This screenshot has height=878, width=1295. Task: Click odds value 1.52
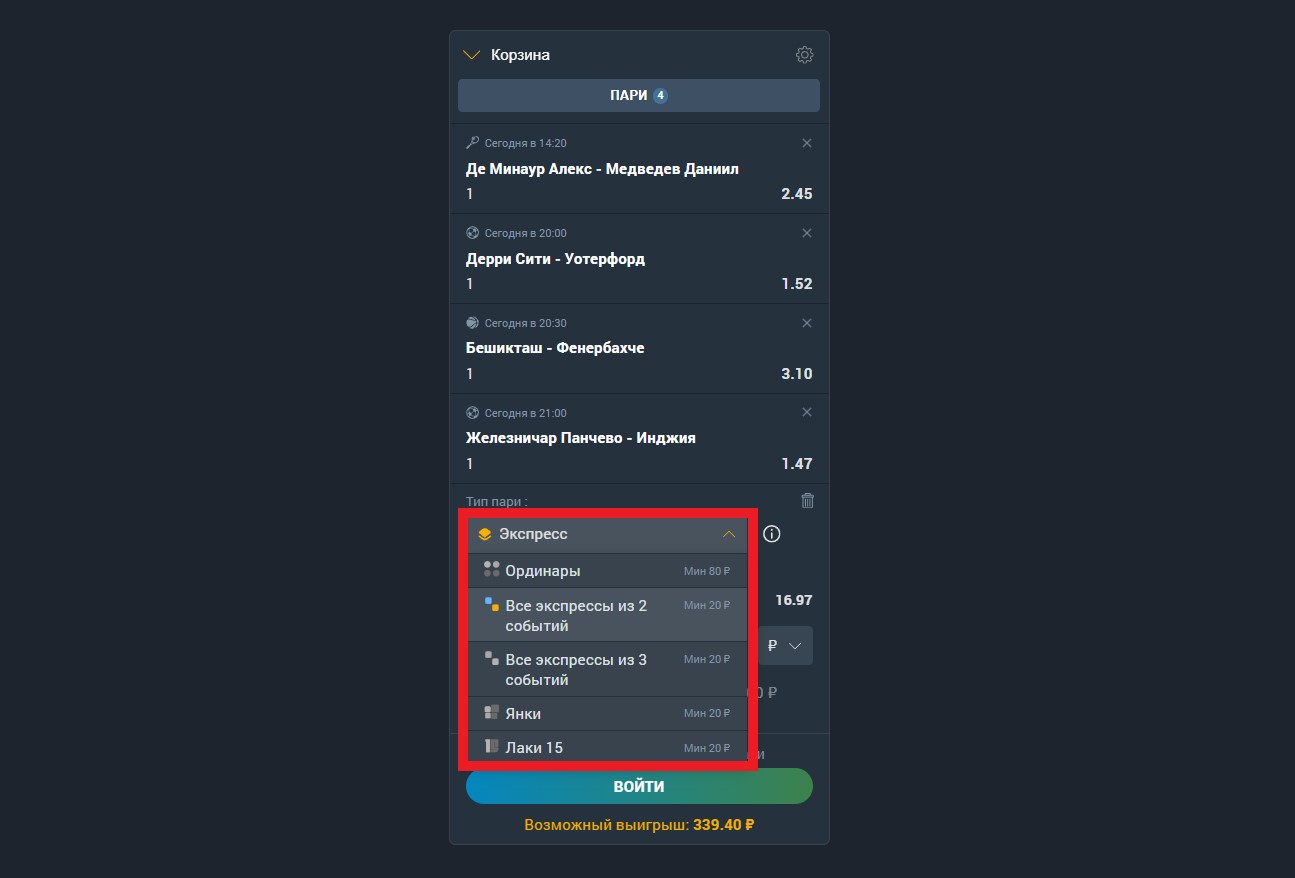coord(797,284)
